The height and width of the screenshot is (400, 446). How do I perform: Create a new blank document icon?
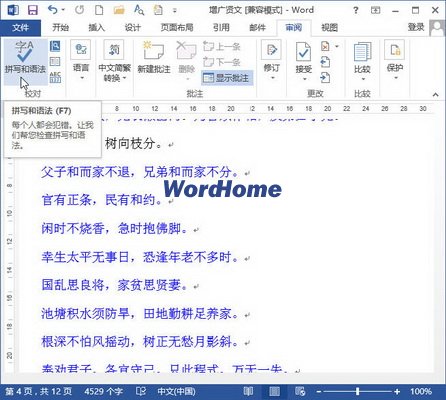pos(99,10)
